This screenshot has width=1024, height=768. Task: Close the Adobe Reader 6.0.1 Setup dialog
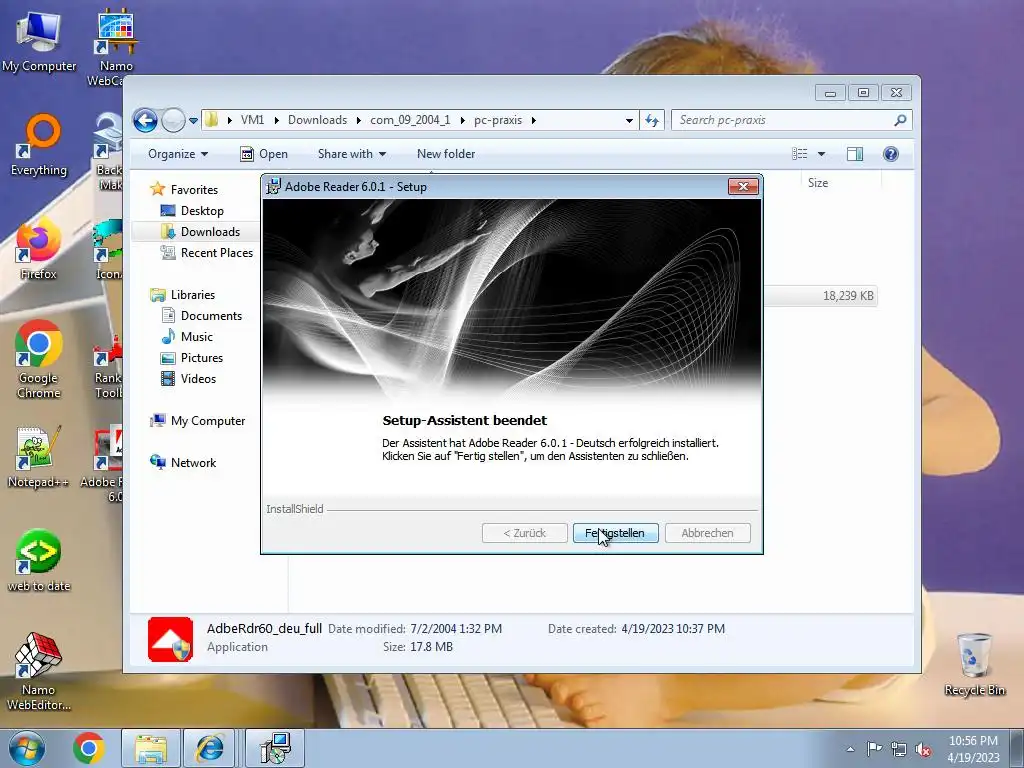pyautogui.click(x=743, y=187)
